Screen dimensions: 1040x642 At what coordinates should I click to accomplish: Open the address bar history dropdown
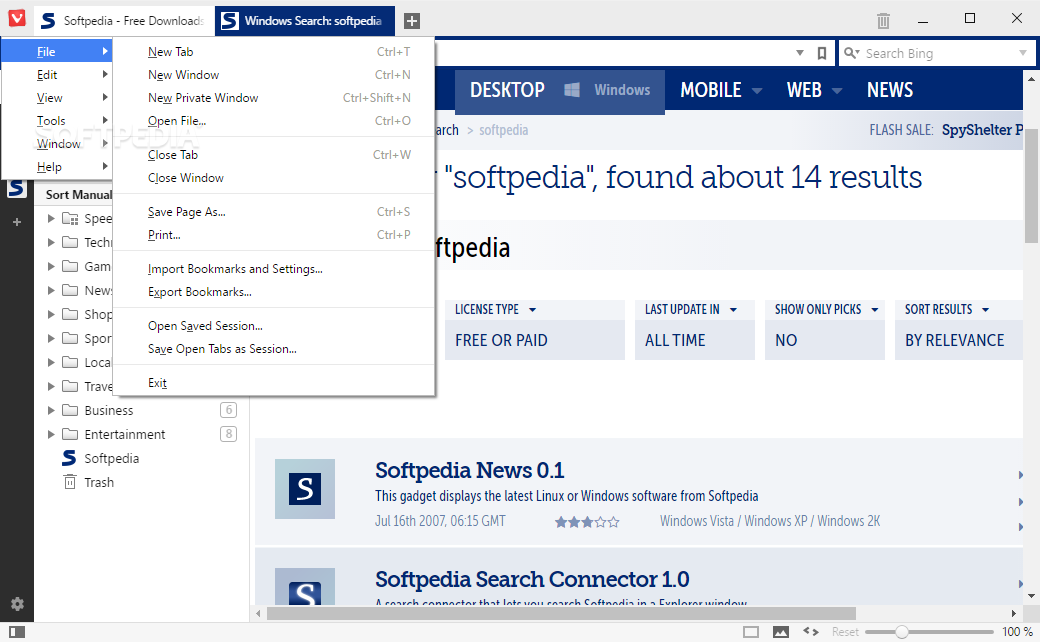[x=800, y=53]
